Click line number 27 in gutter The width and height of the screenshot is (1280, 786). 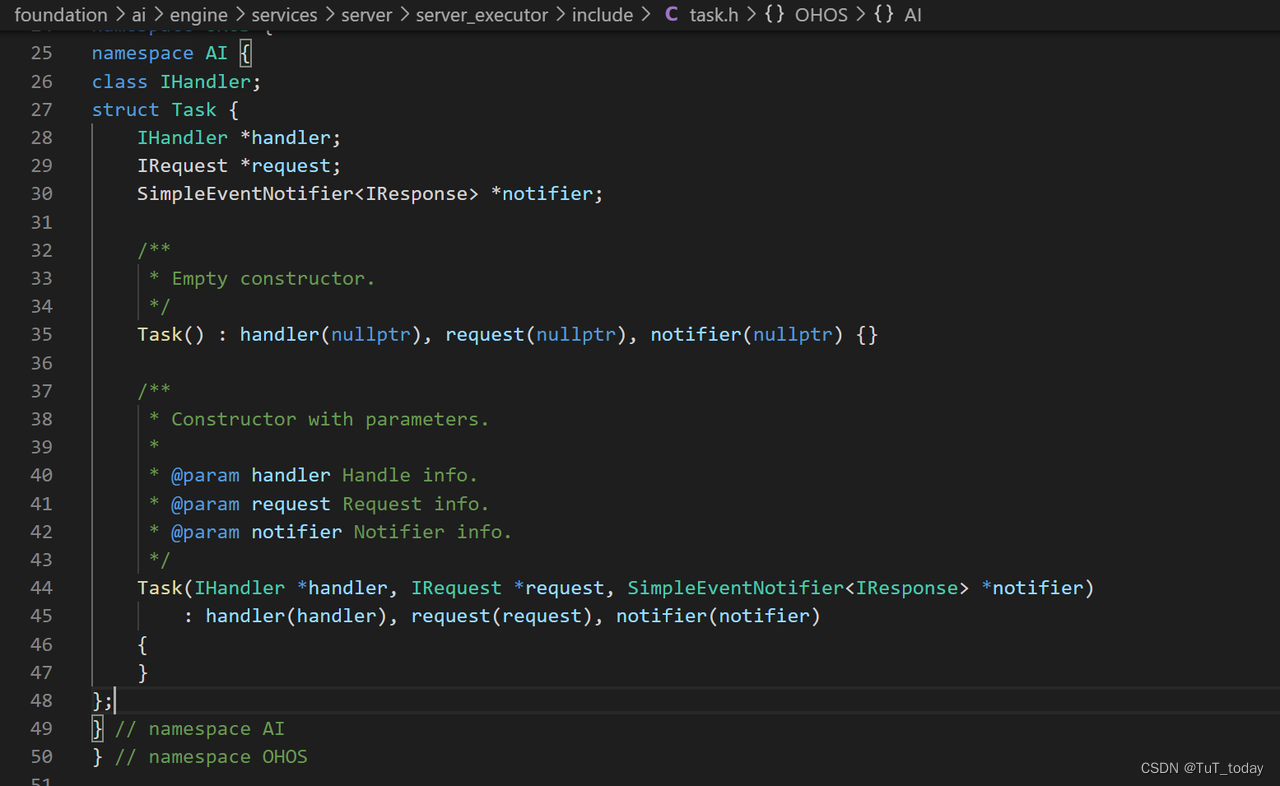(41, 109)
